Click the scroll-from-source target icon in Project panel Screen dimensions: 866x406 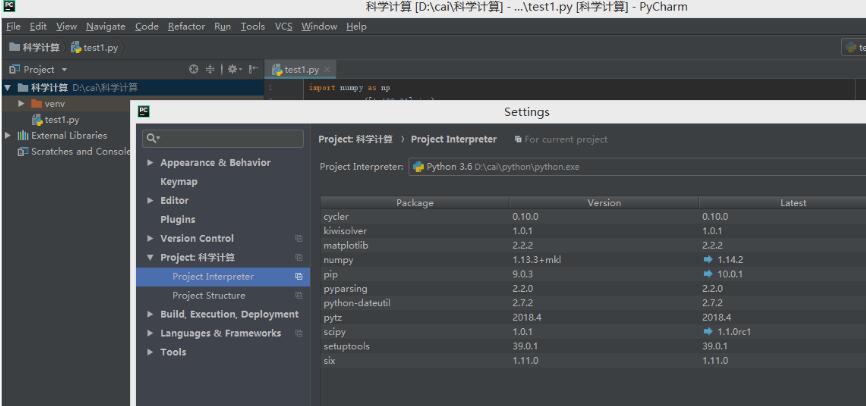tap(193, 70)
